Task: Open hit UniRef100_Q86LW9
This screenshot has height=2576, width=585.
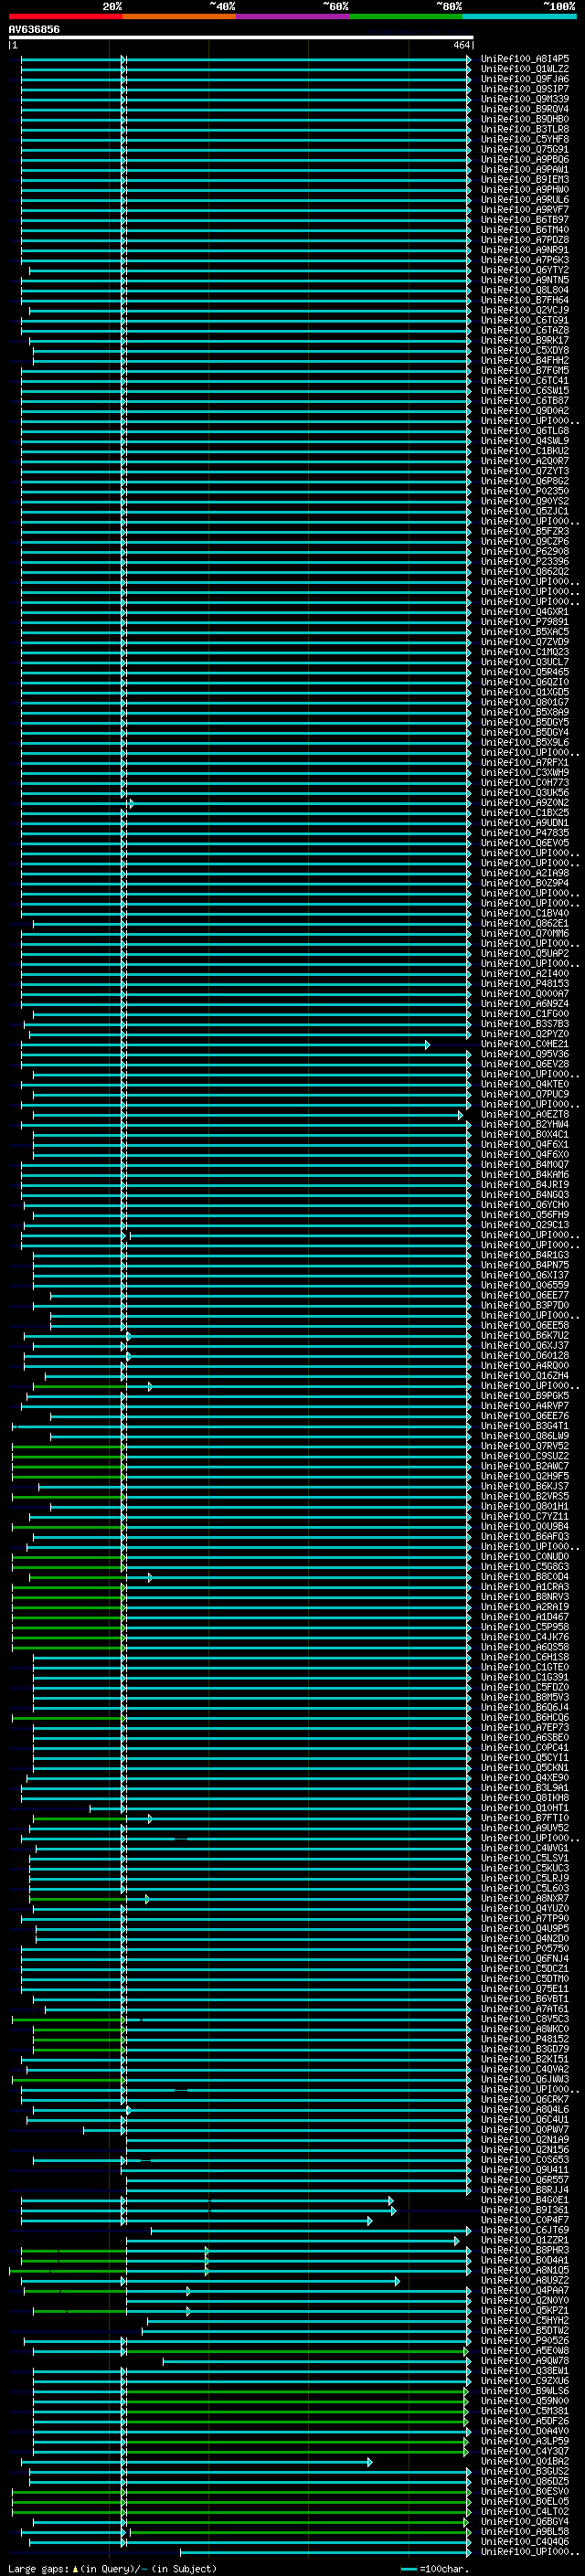Action: coord(525,1436)
